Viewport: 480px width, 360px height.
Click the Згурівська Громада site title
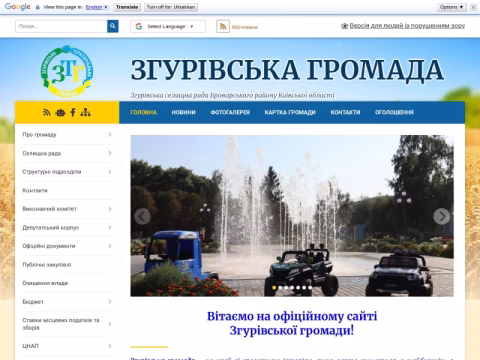pos(287,70)
